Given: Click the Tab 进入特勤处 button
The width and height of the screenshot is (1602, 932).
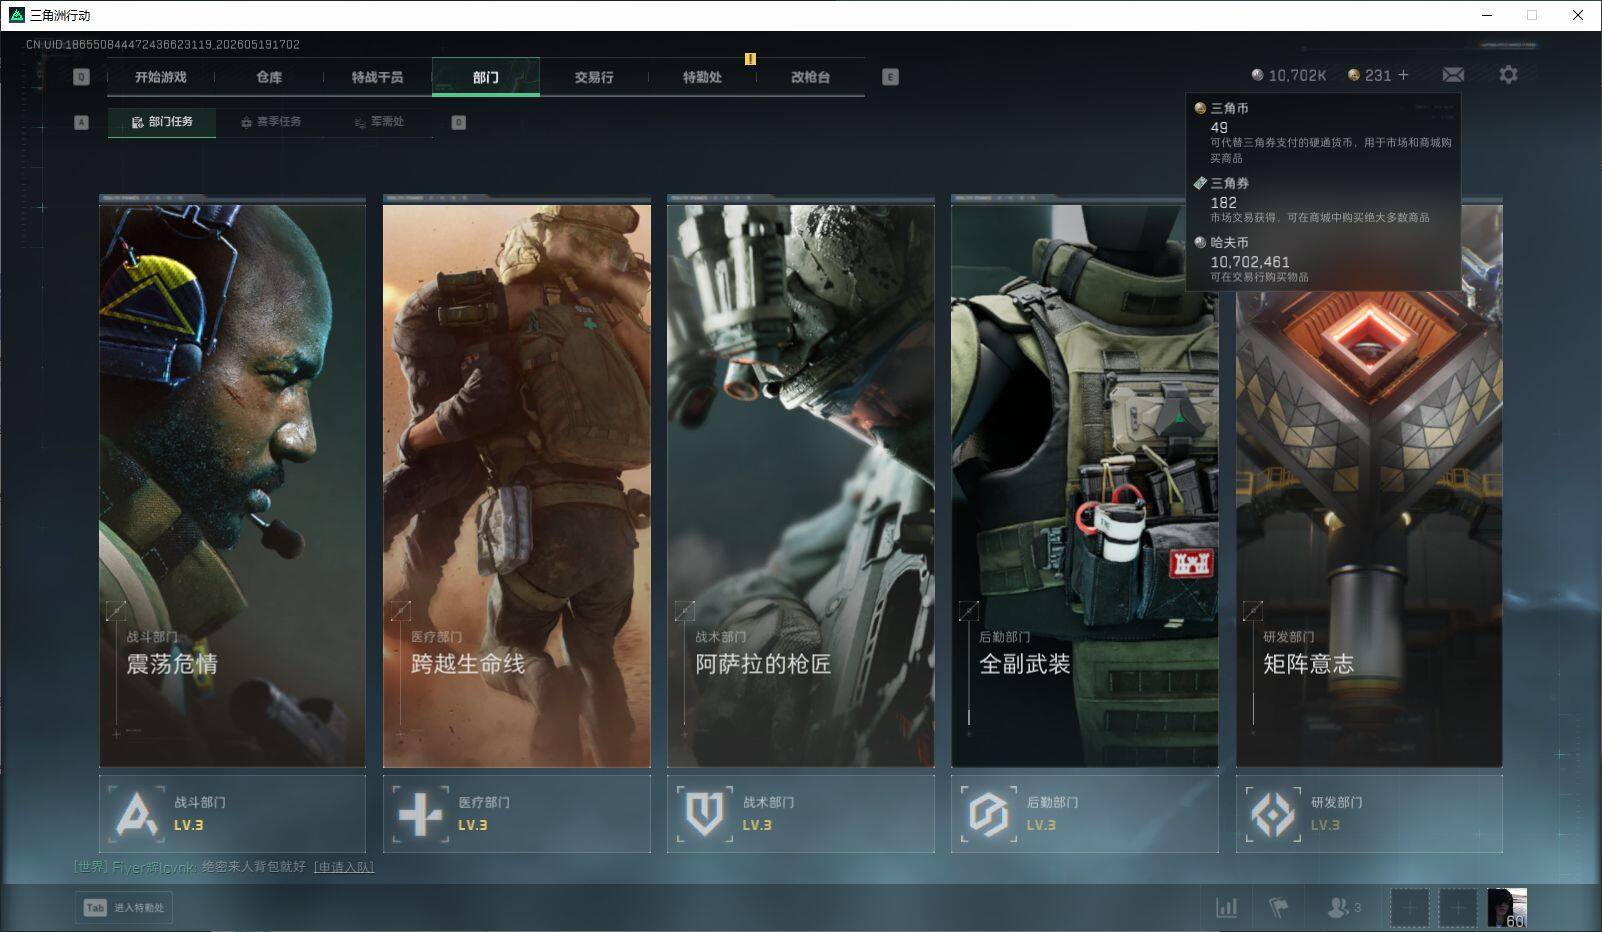Looking at the screenshot, I should point(123,907).
